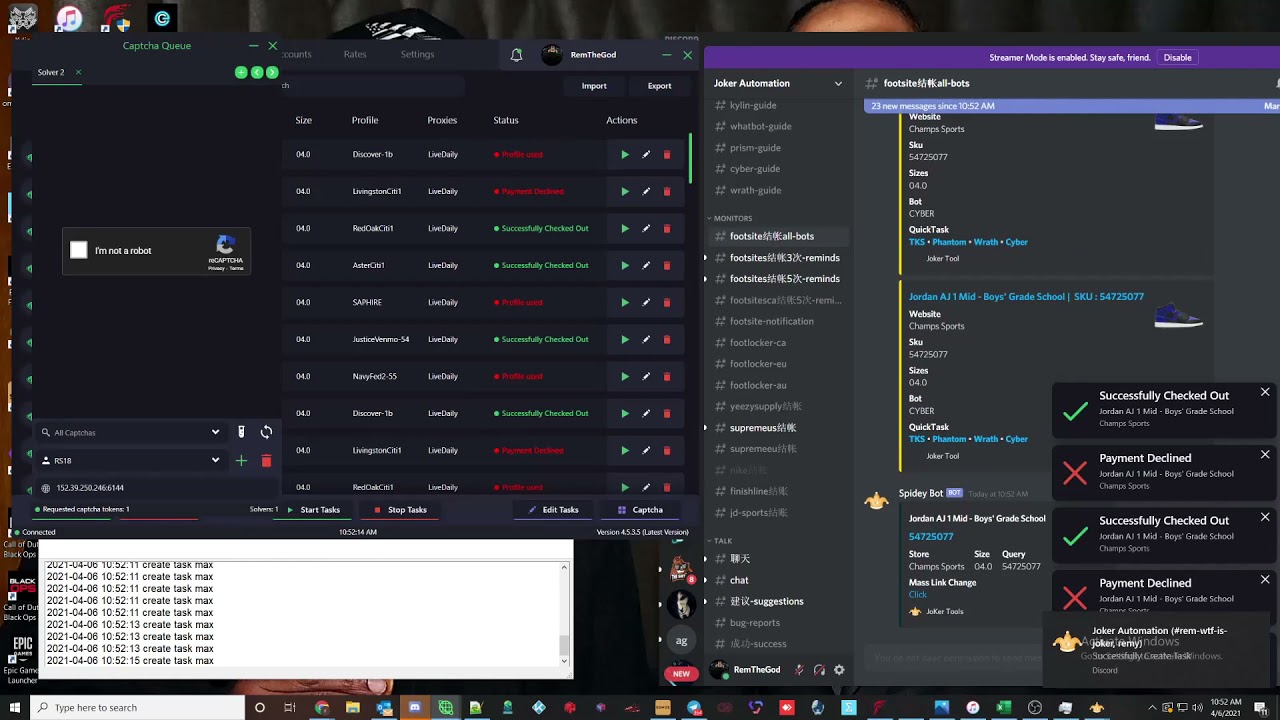1280x720 pixels.
Task: Click Edit Tasks
Action: coord(553,510)
